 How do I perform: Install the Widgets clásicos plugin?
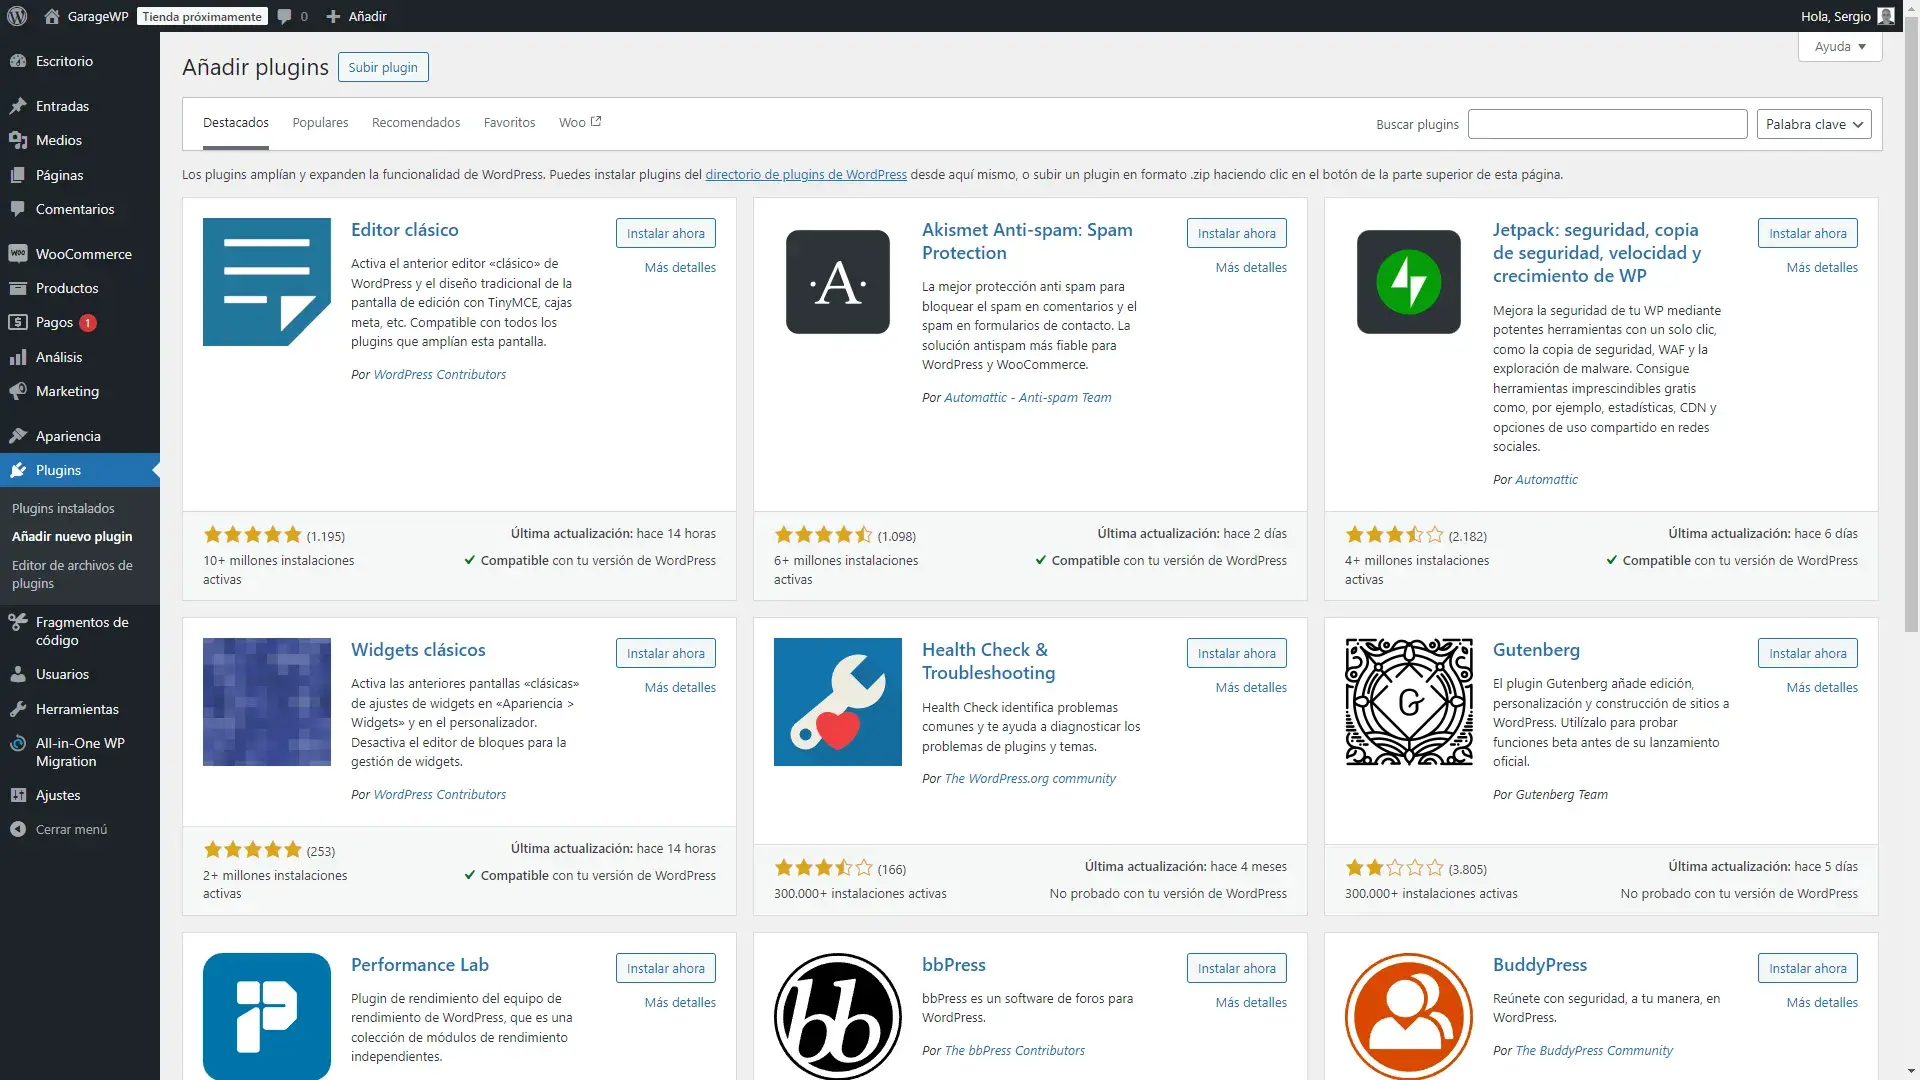click(666, 653)
